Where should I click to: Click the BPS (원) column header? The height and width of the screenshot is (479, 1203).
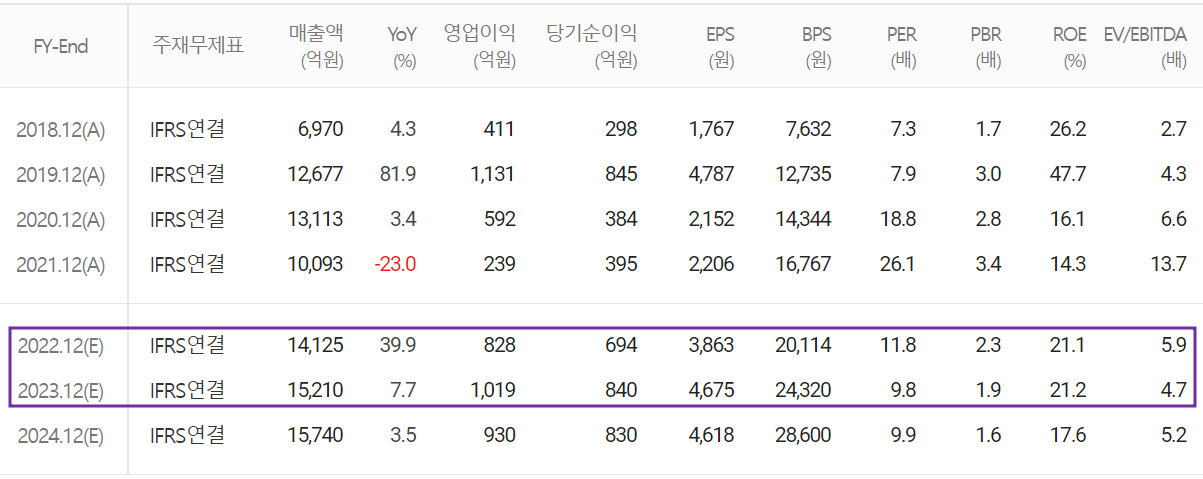(x=816, y=46)
